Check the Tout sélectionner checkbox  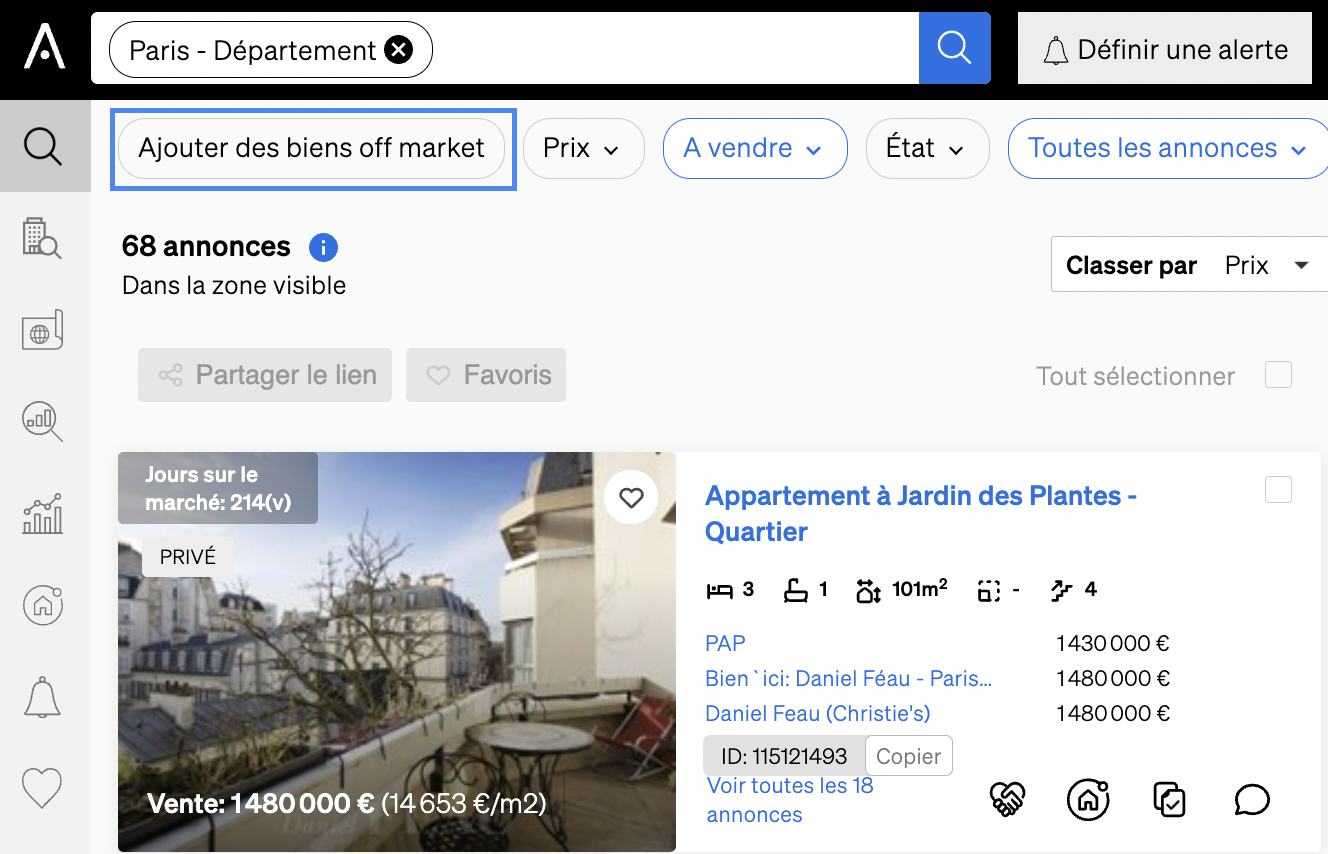click(x=1278, y=375)
